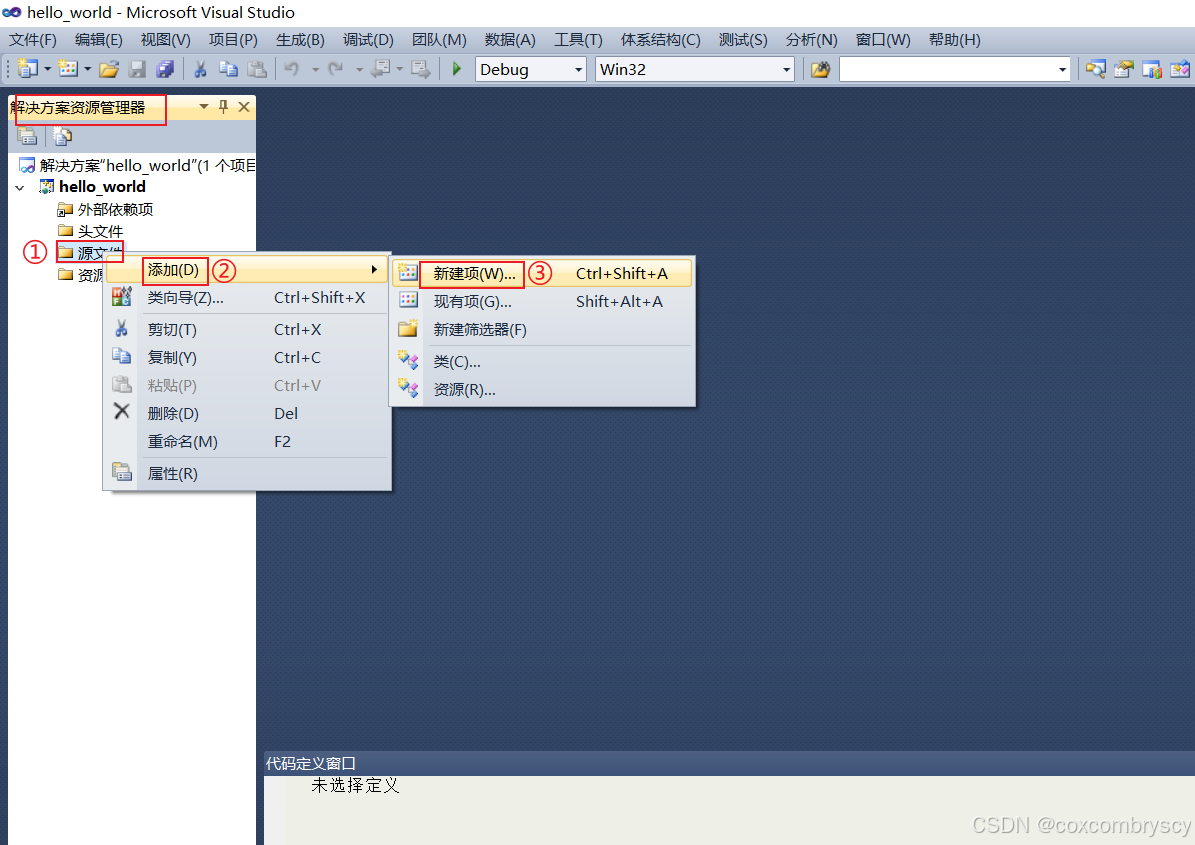Select 属性(R) in the context menu
This screenshot has width=1195, height=845.
(247, 474)
